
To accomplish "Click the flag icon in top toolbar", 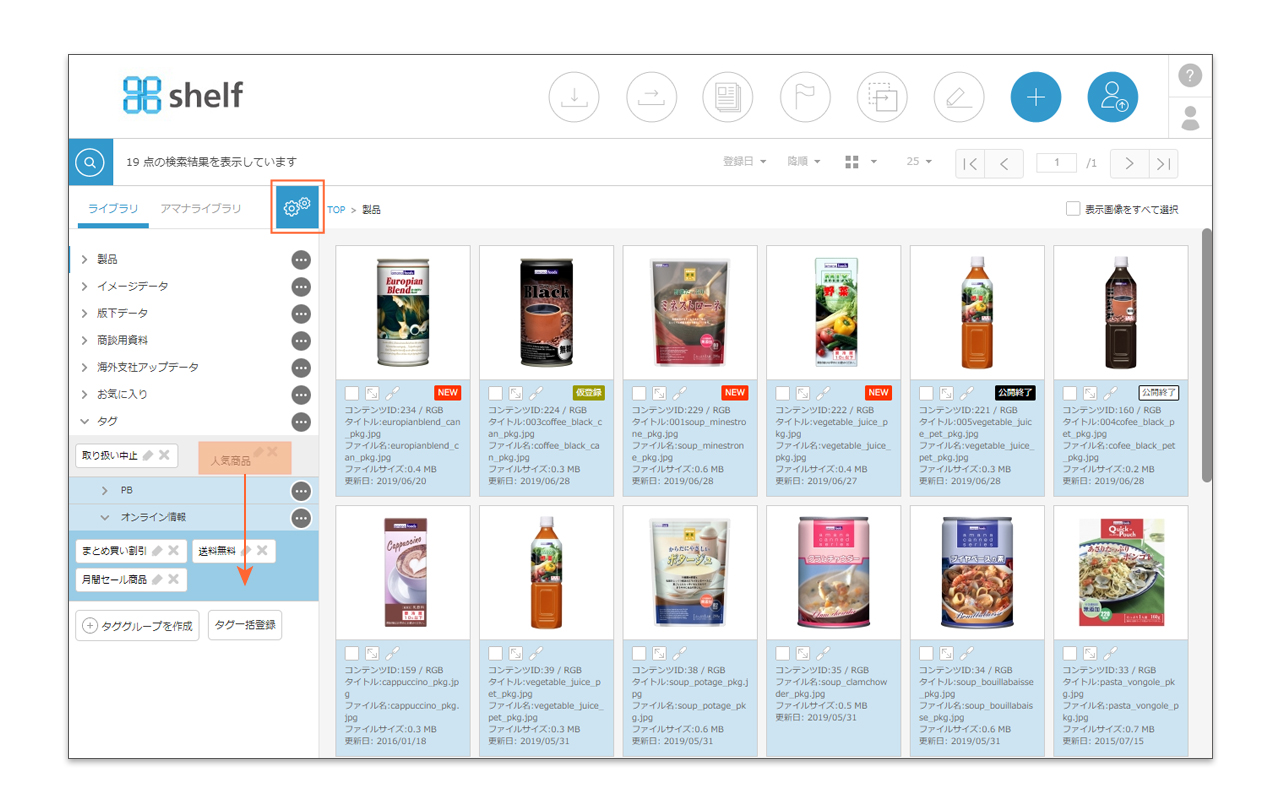I will (805, 97).
